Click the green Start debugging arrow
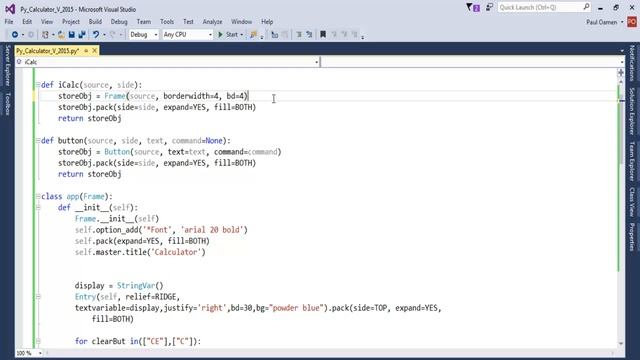This screenshot has height=360, width=640. (220, 35)
